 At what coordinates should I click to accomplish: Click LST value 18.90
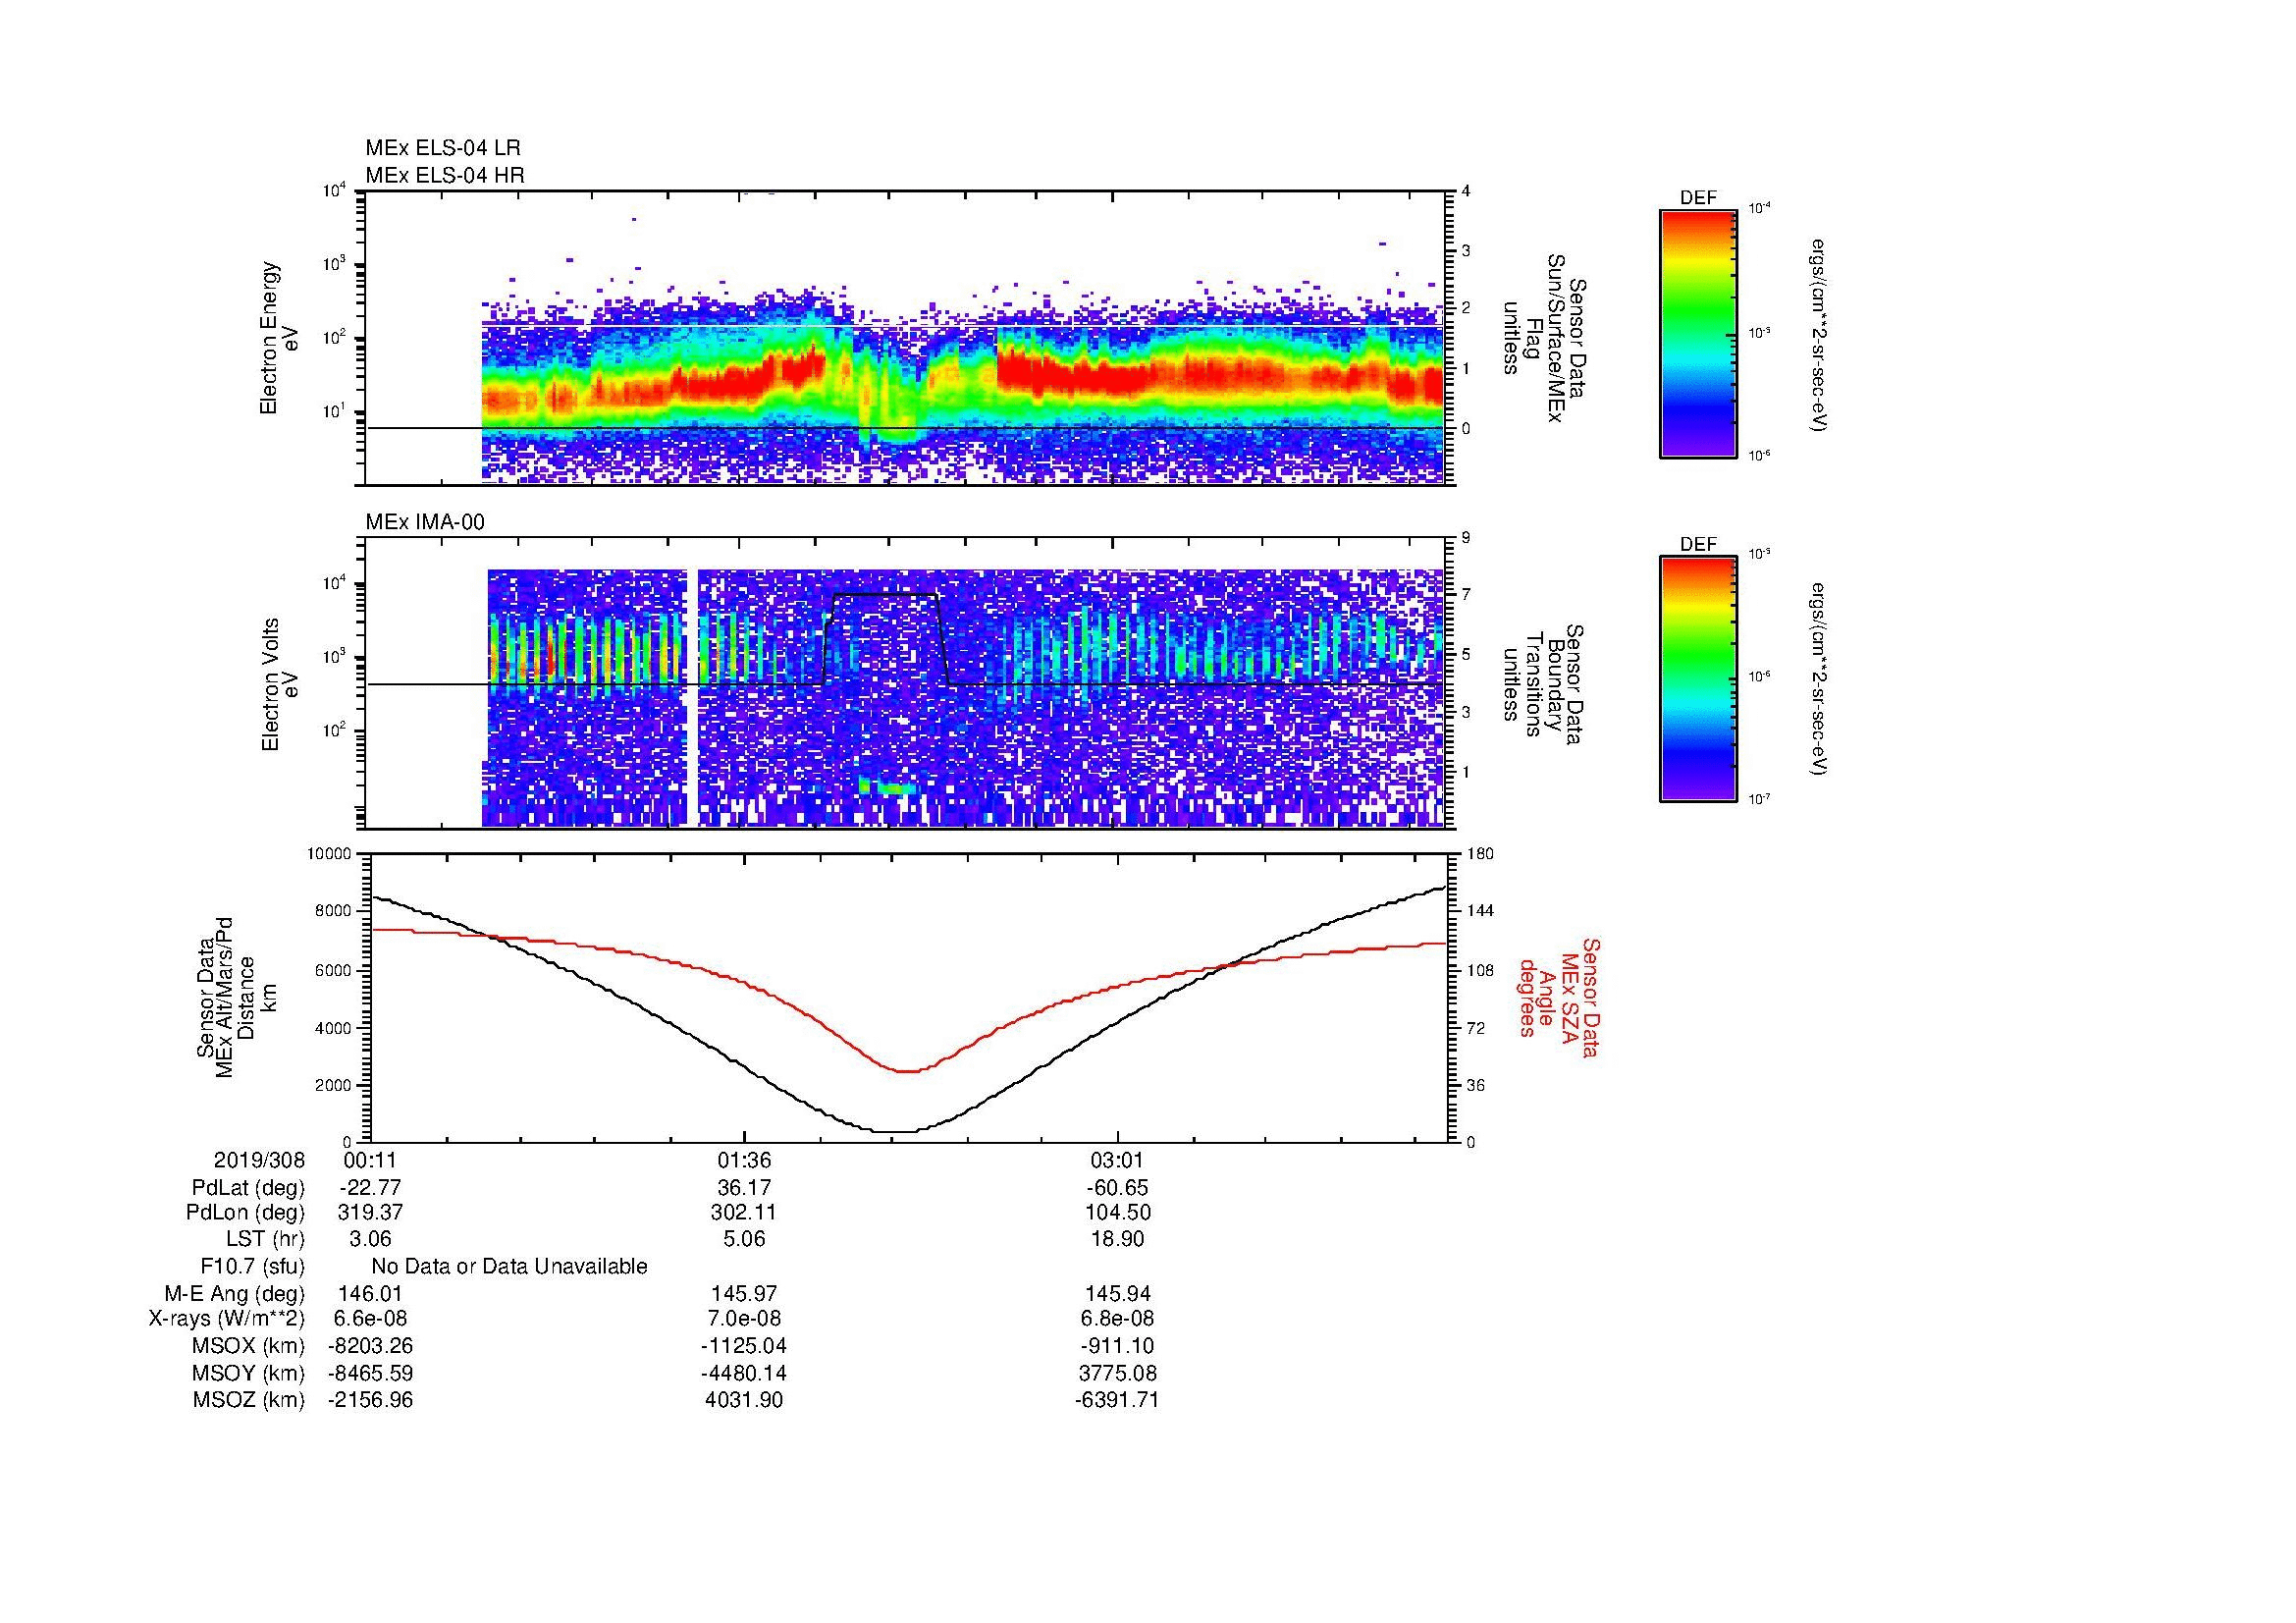point(1117,1239)
